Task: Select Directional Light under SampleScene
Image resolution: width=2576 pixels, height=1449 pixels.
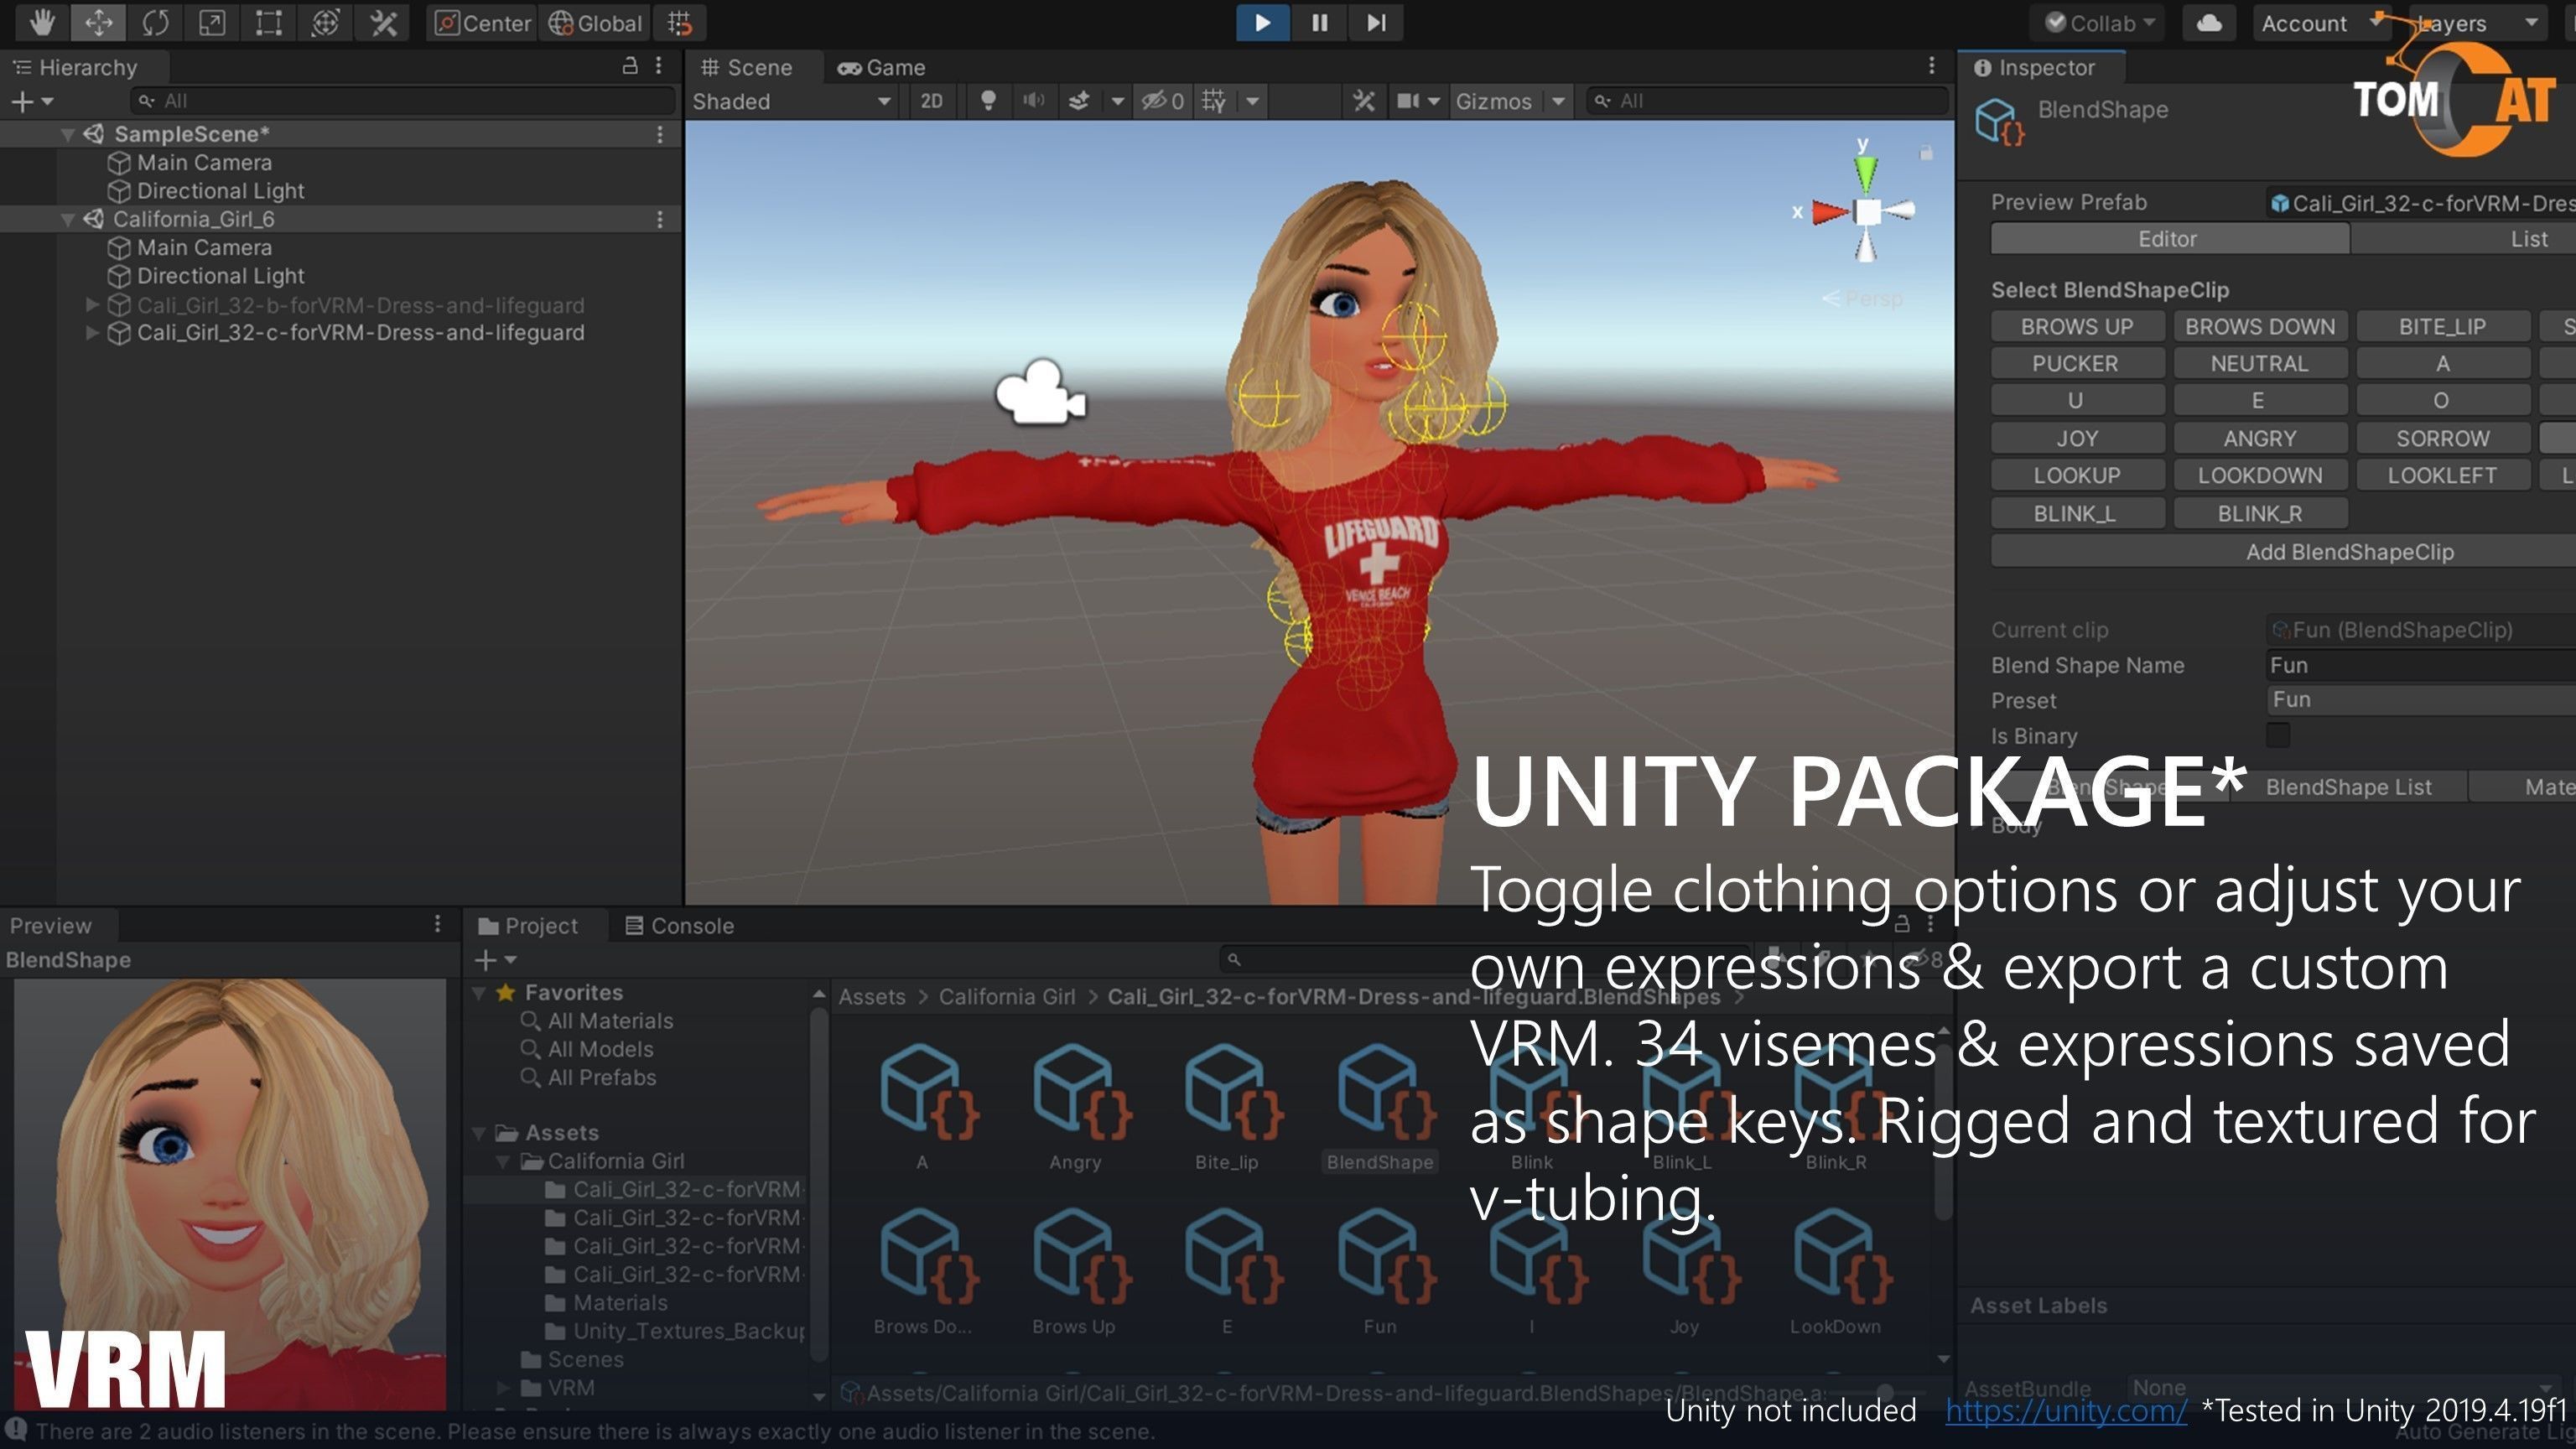Action: click(x=220, y=190)
